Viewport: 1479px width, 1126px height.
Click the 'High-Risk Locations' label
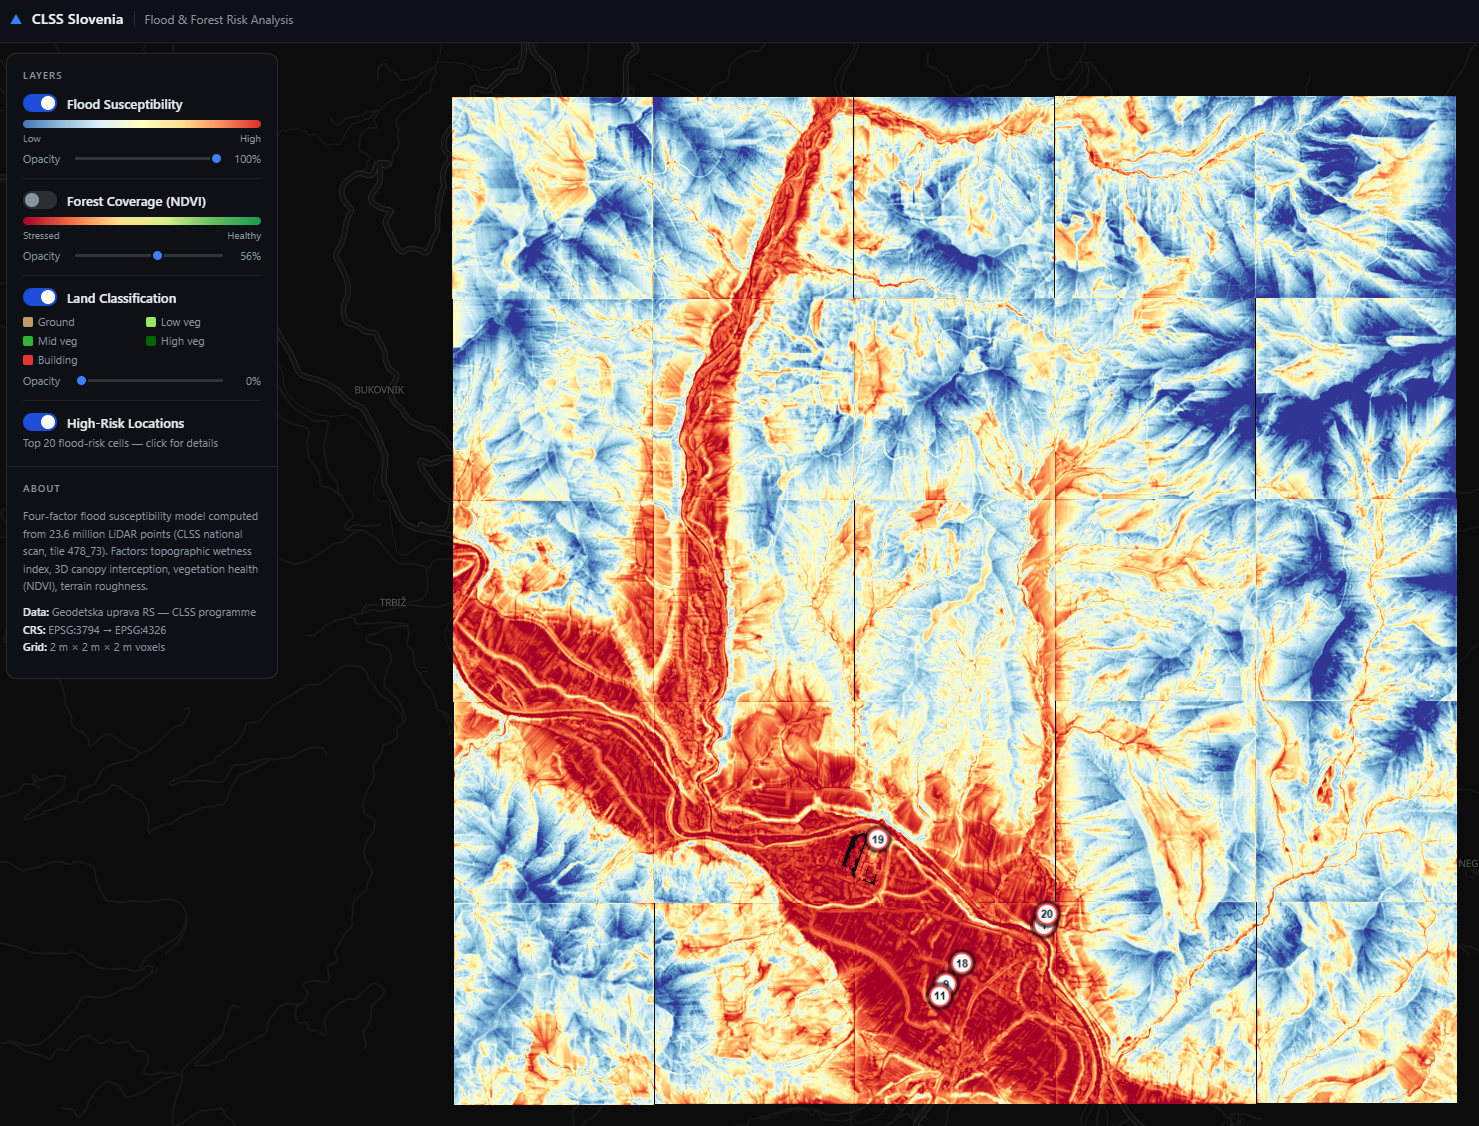tap(125, 423)
